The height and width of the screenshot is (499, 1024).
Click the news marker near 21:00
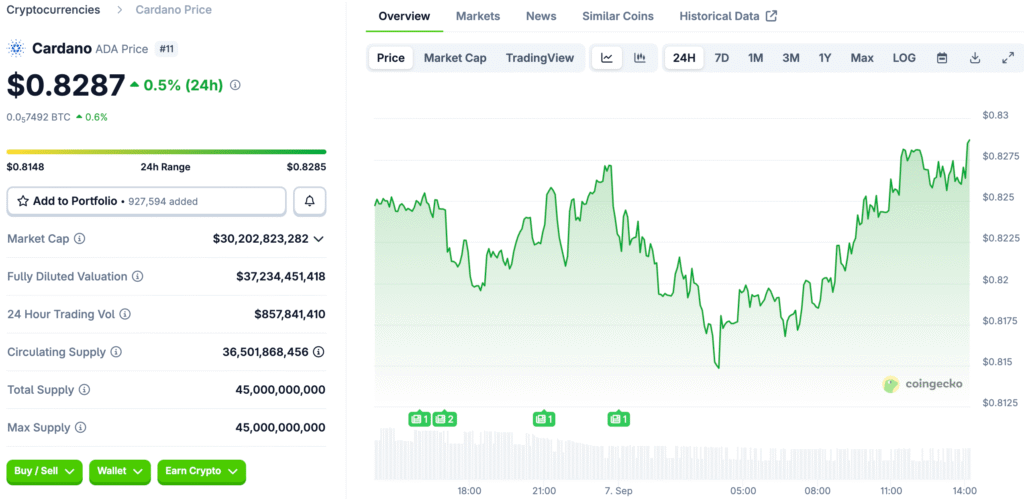click(544, 419)
